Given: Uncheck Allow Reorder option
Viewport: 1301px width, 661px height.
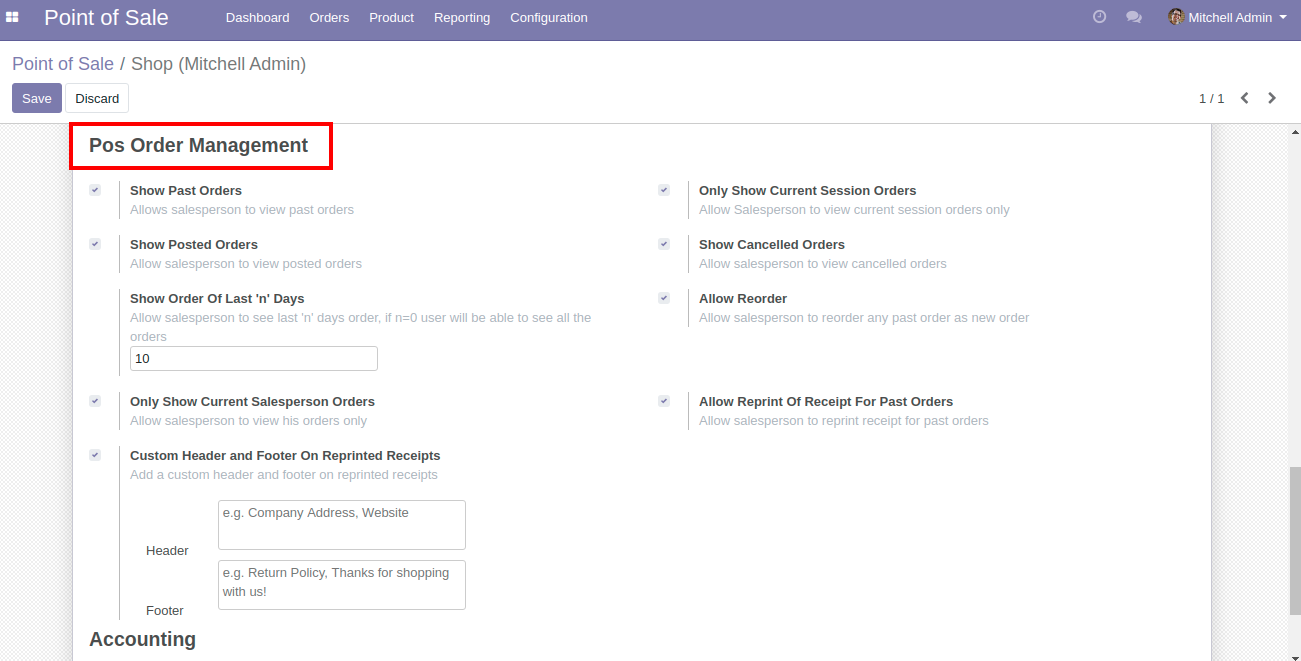Looking at the screenshot, I should pyautogui.click(x=664, y=298).
